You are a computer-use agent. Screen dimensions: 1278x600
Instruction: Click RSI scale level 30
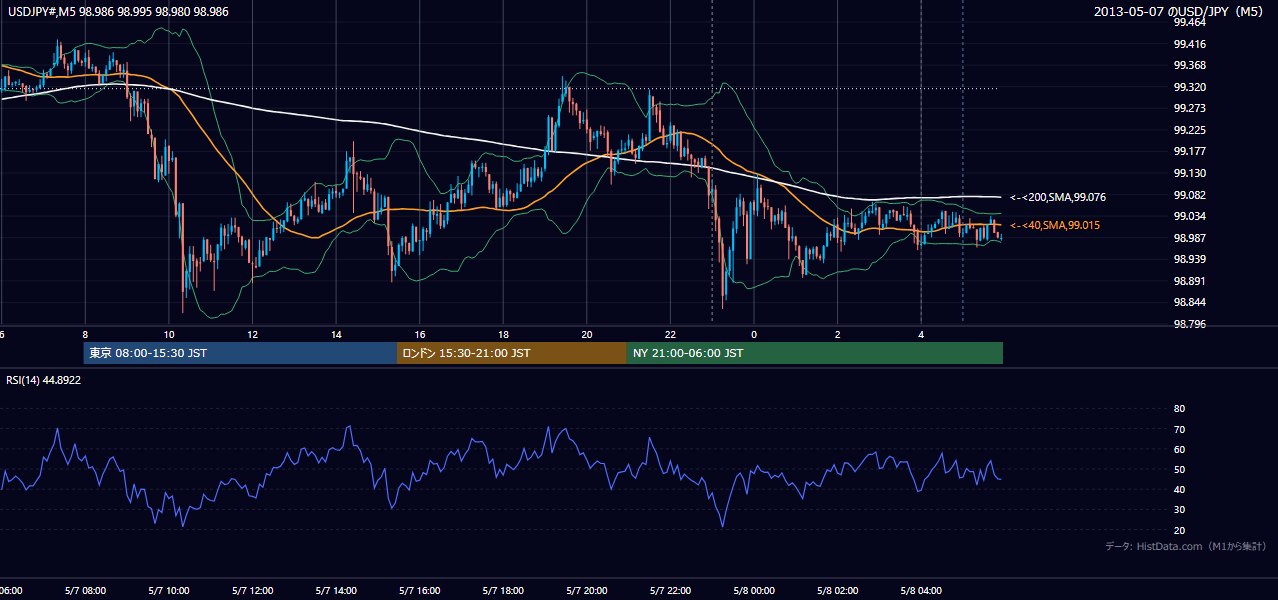coord(1179,510)
